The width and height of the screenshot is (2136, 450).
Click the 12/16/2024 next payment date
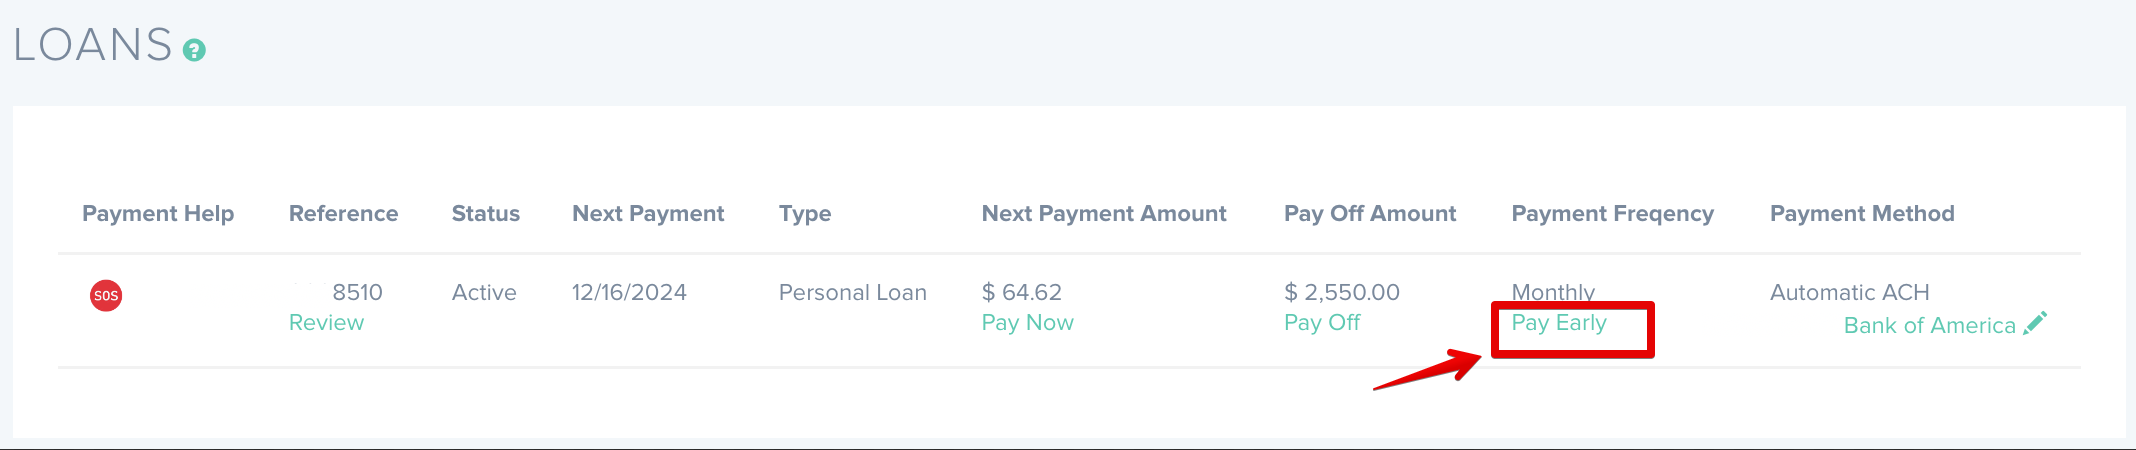pyautogui.click(x=629, y=293)
